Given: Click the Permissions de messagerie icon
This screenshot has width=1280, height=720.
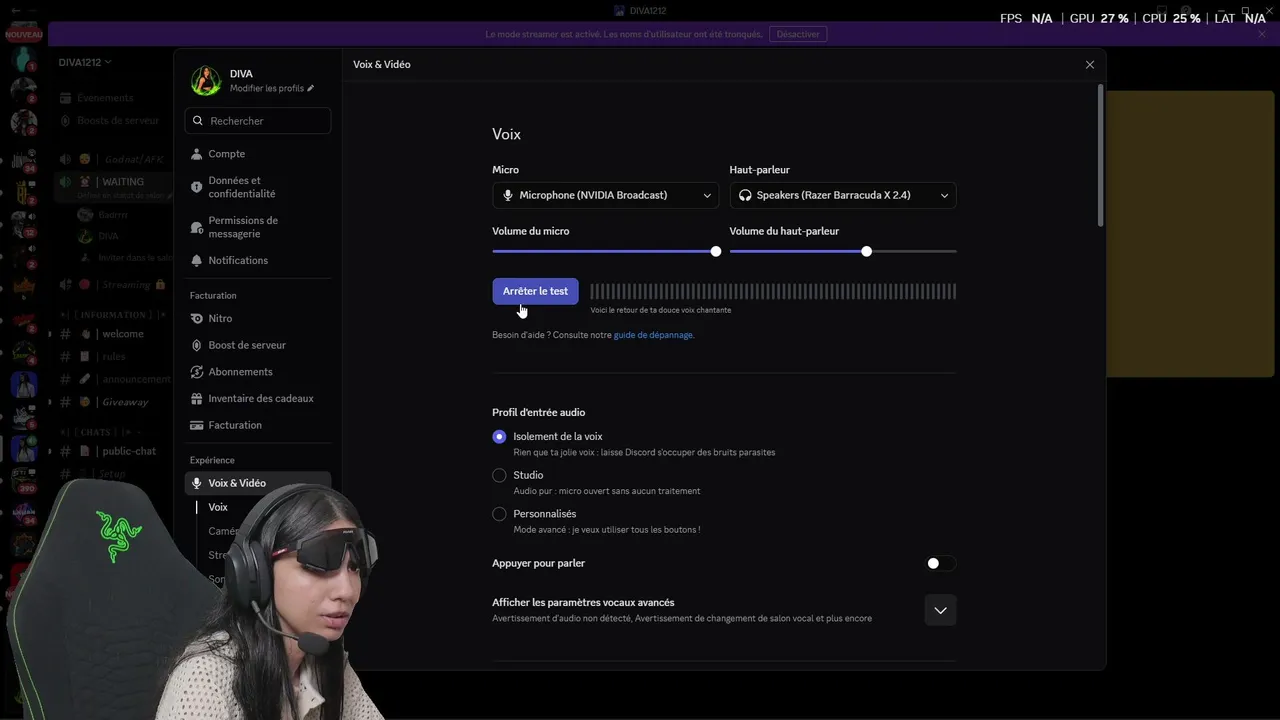Looking at the screenshot, I should (197, 227).
